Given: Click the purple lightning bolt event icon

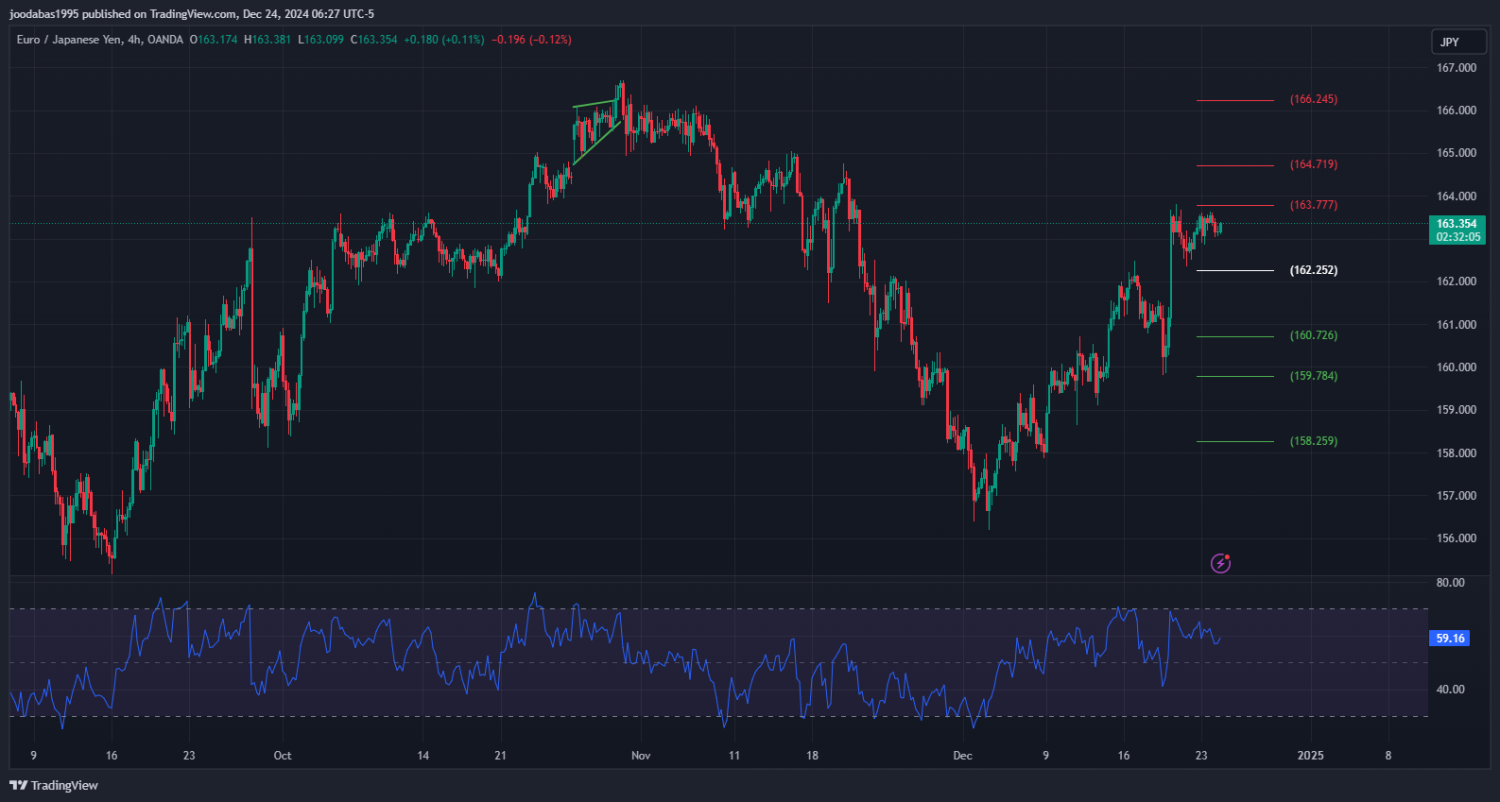Looking at the screenshot, I should pos(1220,563).
